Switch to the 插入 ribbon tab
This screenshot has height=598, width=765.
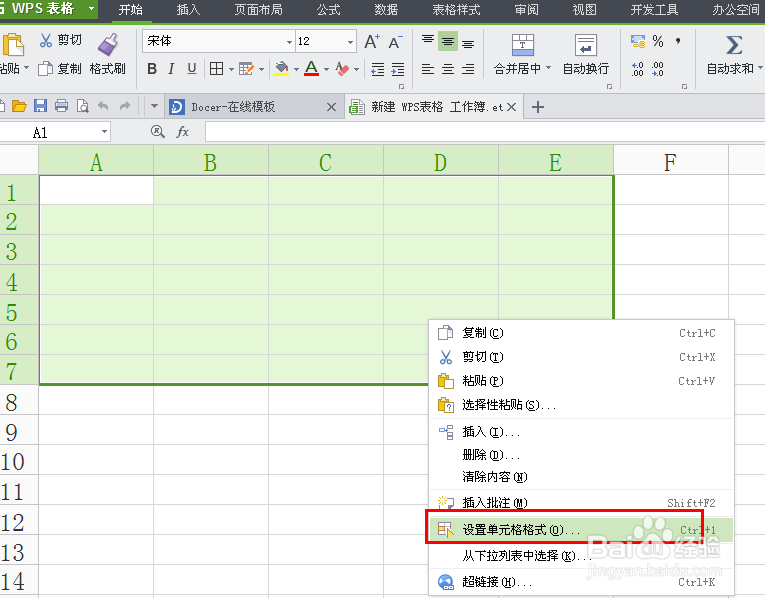click(x=188, y=10)
